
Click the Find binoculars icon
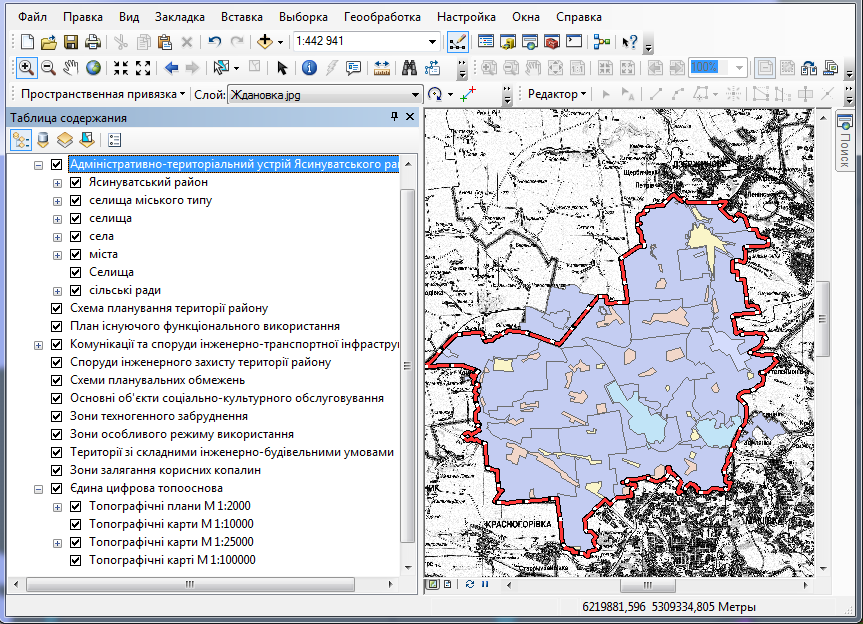click(409, 68)
